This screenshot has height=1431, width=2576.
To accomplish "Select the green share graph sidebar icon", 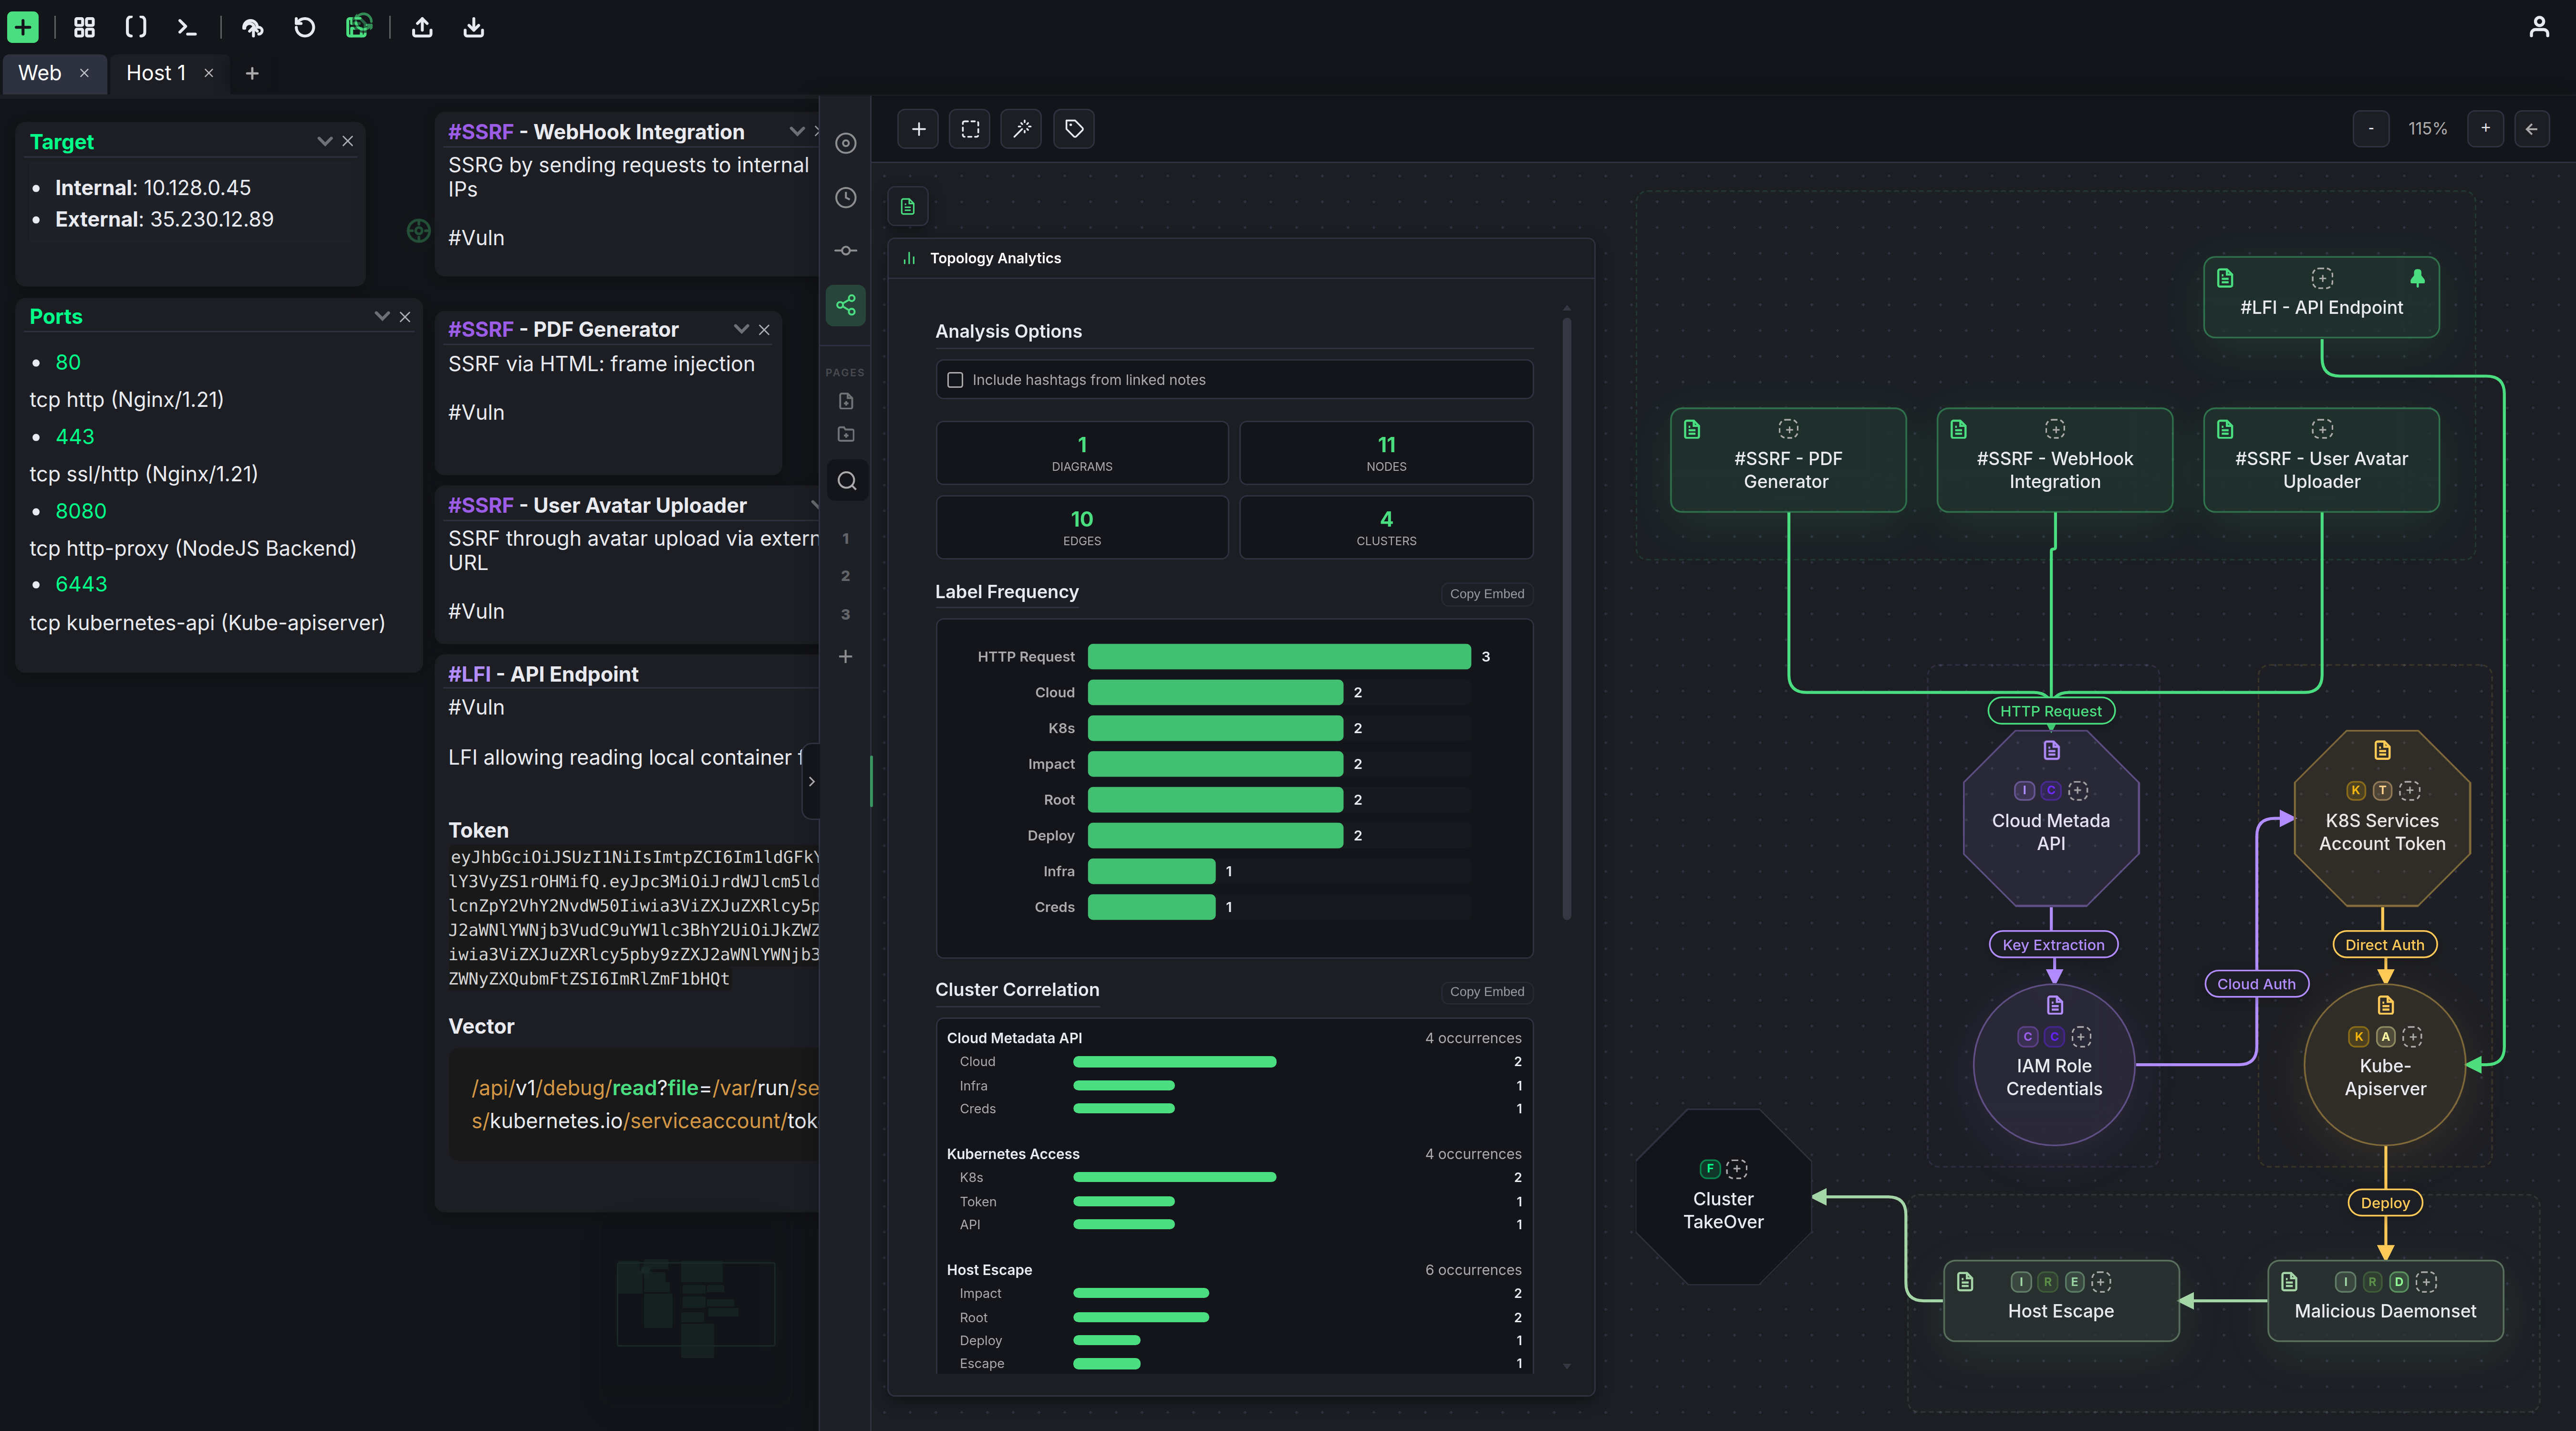I will 846,305.
